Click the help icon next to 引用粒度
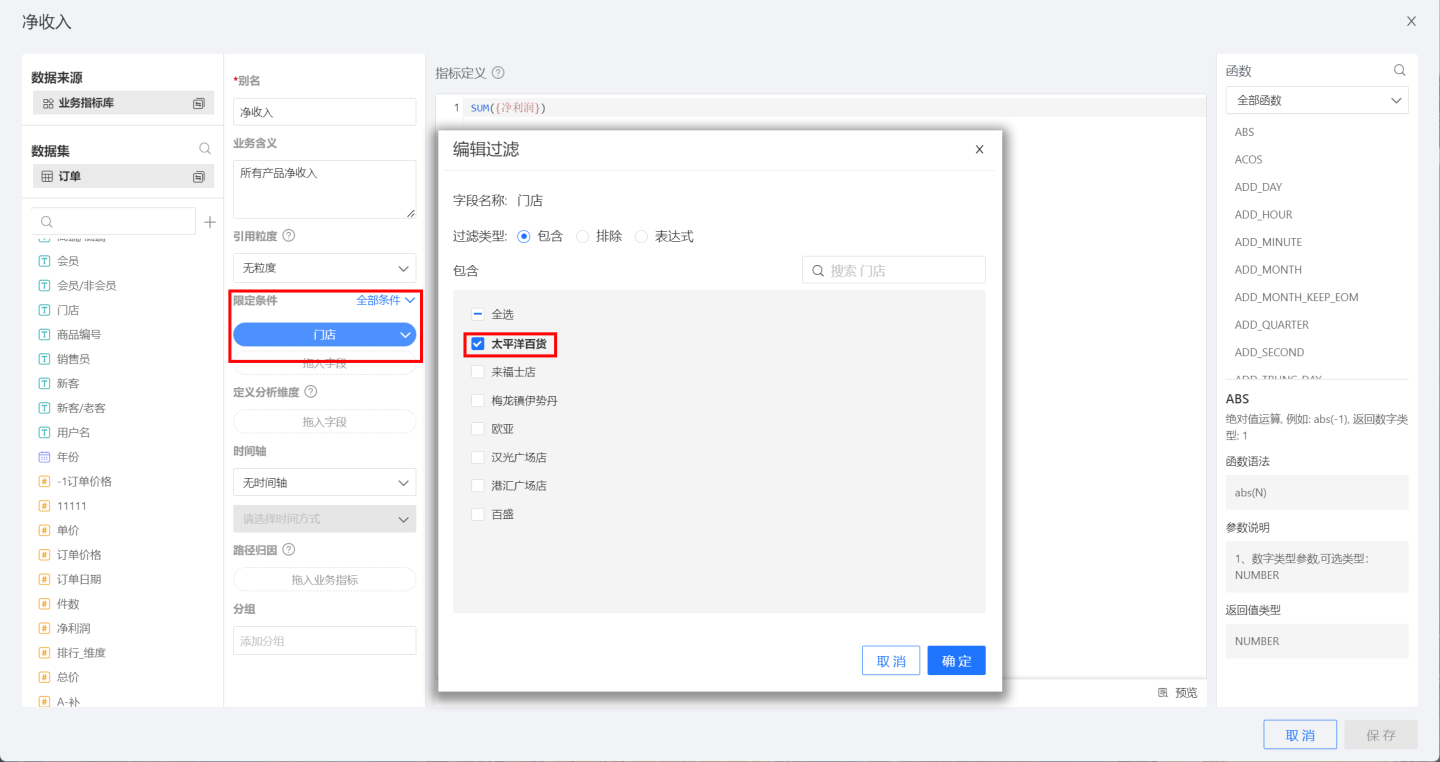Image resolution: width=1440 pixels, height=762 pixels. (289, 236)
